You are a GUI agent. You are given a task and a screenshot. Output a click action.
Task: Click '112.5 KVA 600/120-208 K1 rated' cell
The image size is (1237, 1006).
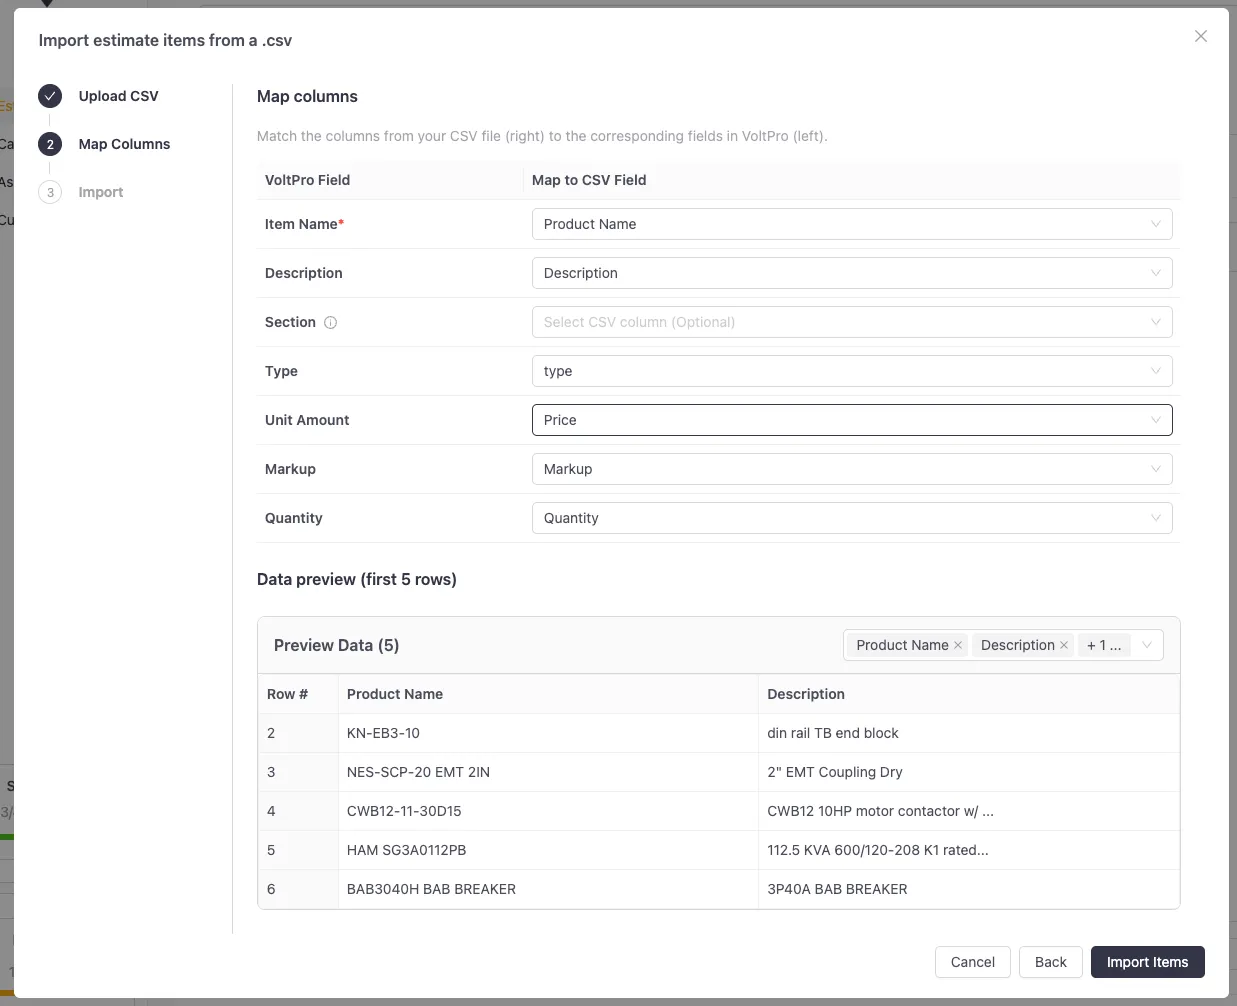pos(969,850)
